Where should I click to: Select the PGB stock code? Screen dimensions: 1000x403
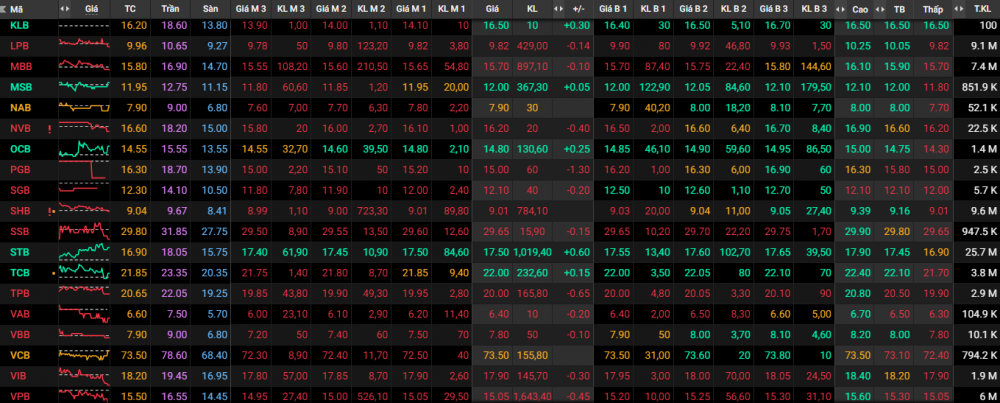(21, 170)
